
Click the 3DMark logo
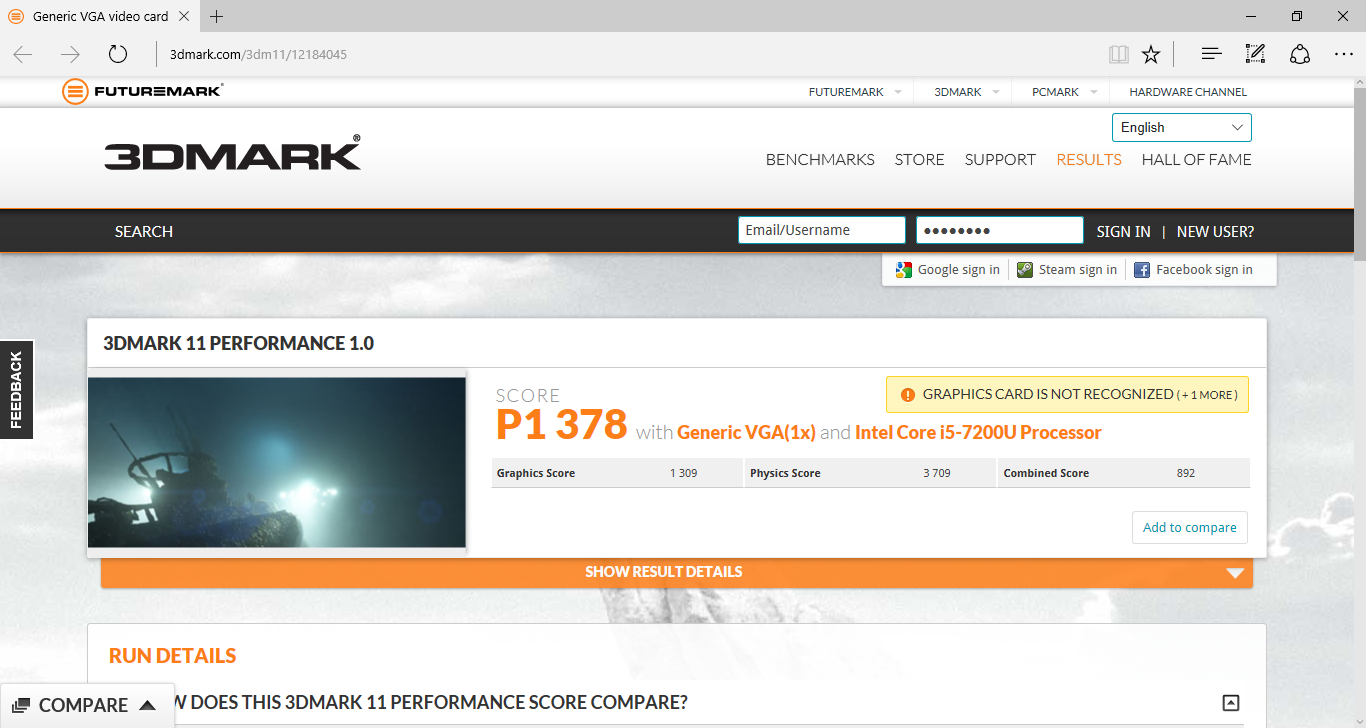pos(232,154)
